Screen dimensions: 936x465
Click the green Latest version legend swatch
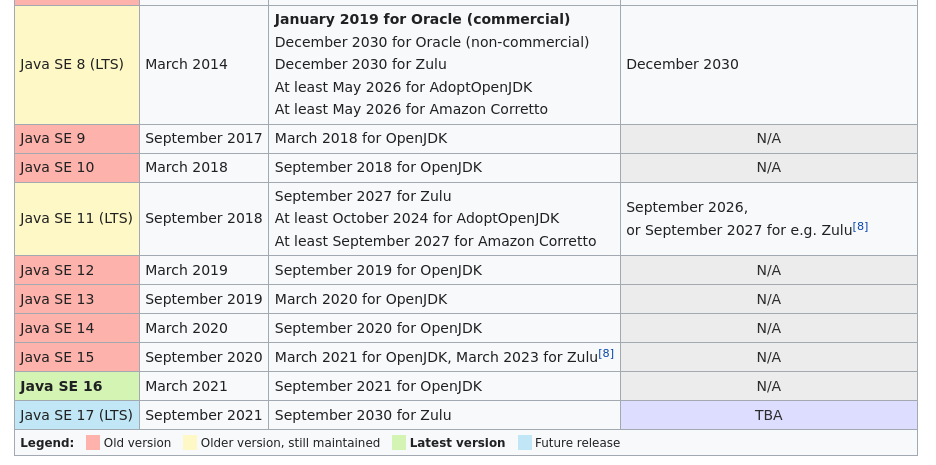[x=399, y=443]
